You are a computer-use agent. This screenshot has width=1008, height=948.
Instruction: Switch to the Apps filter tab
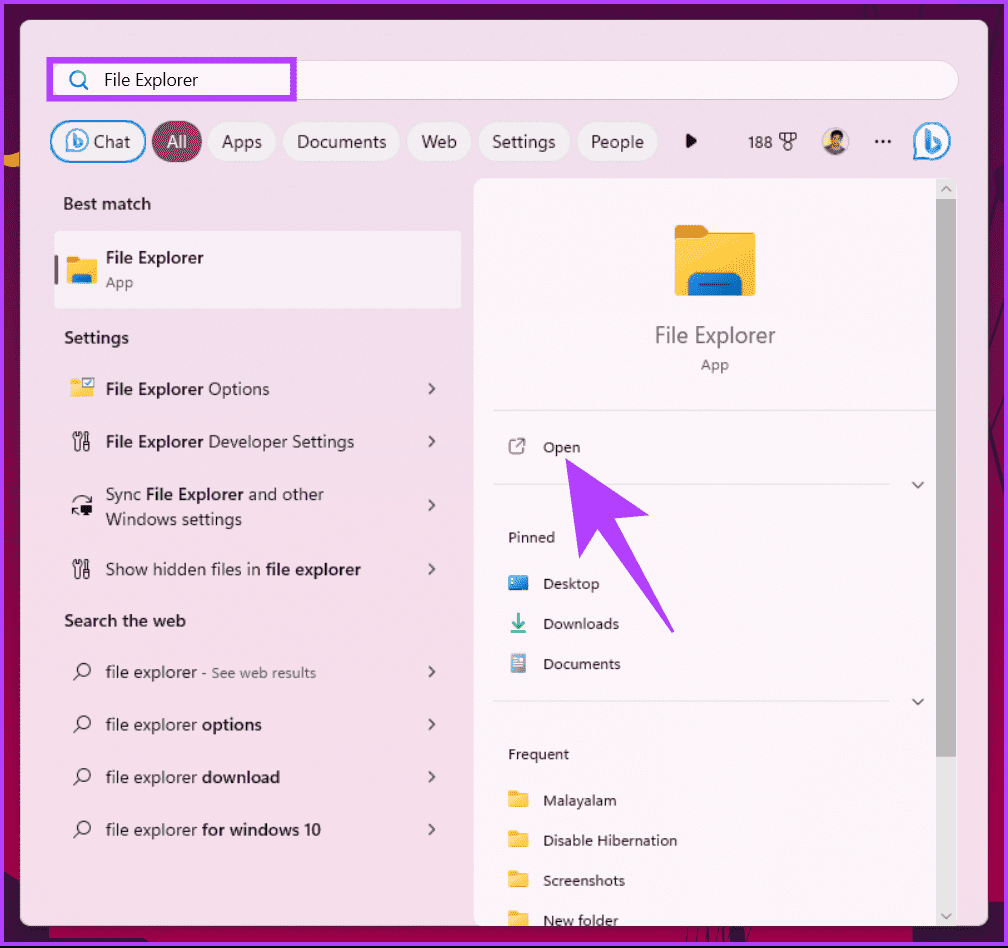(x=241, y=142)
